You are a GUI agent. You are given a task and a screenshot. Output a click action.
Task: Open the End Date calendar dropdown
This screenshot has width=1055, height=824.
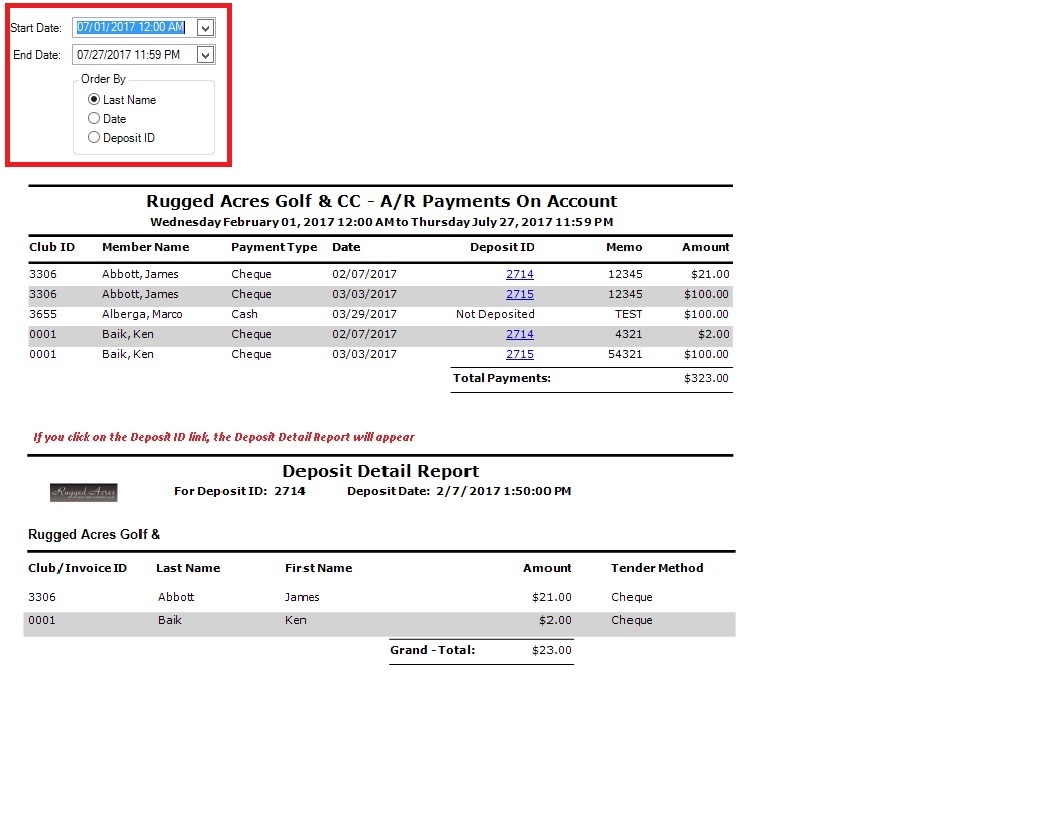(205, 55)
